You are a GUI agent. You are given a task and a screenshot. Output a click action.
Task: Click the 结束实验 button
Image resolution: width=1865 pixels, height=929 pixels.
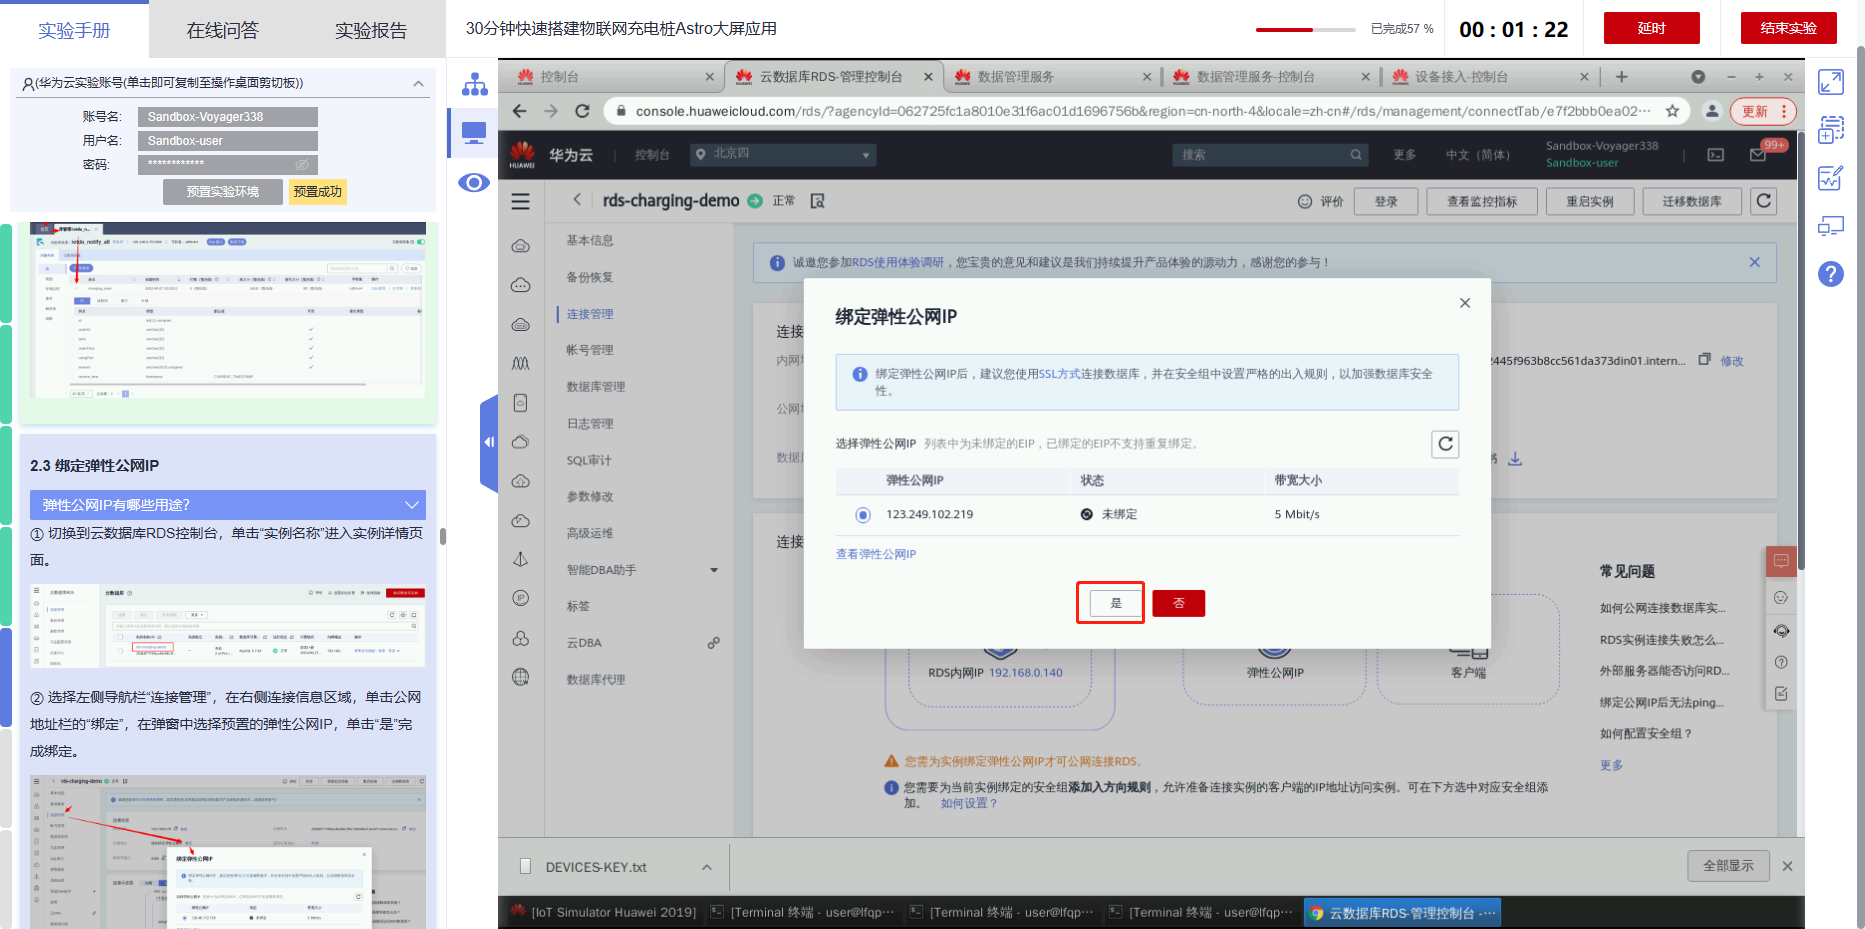coord(1789,28)
